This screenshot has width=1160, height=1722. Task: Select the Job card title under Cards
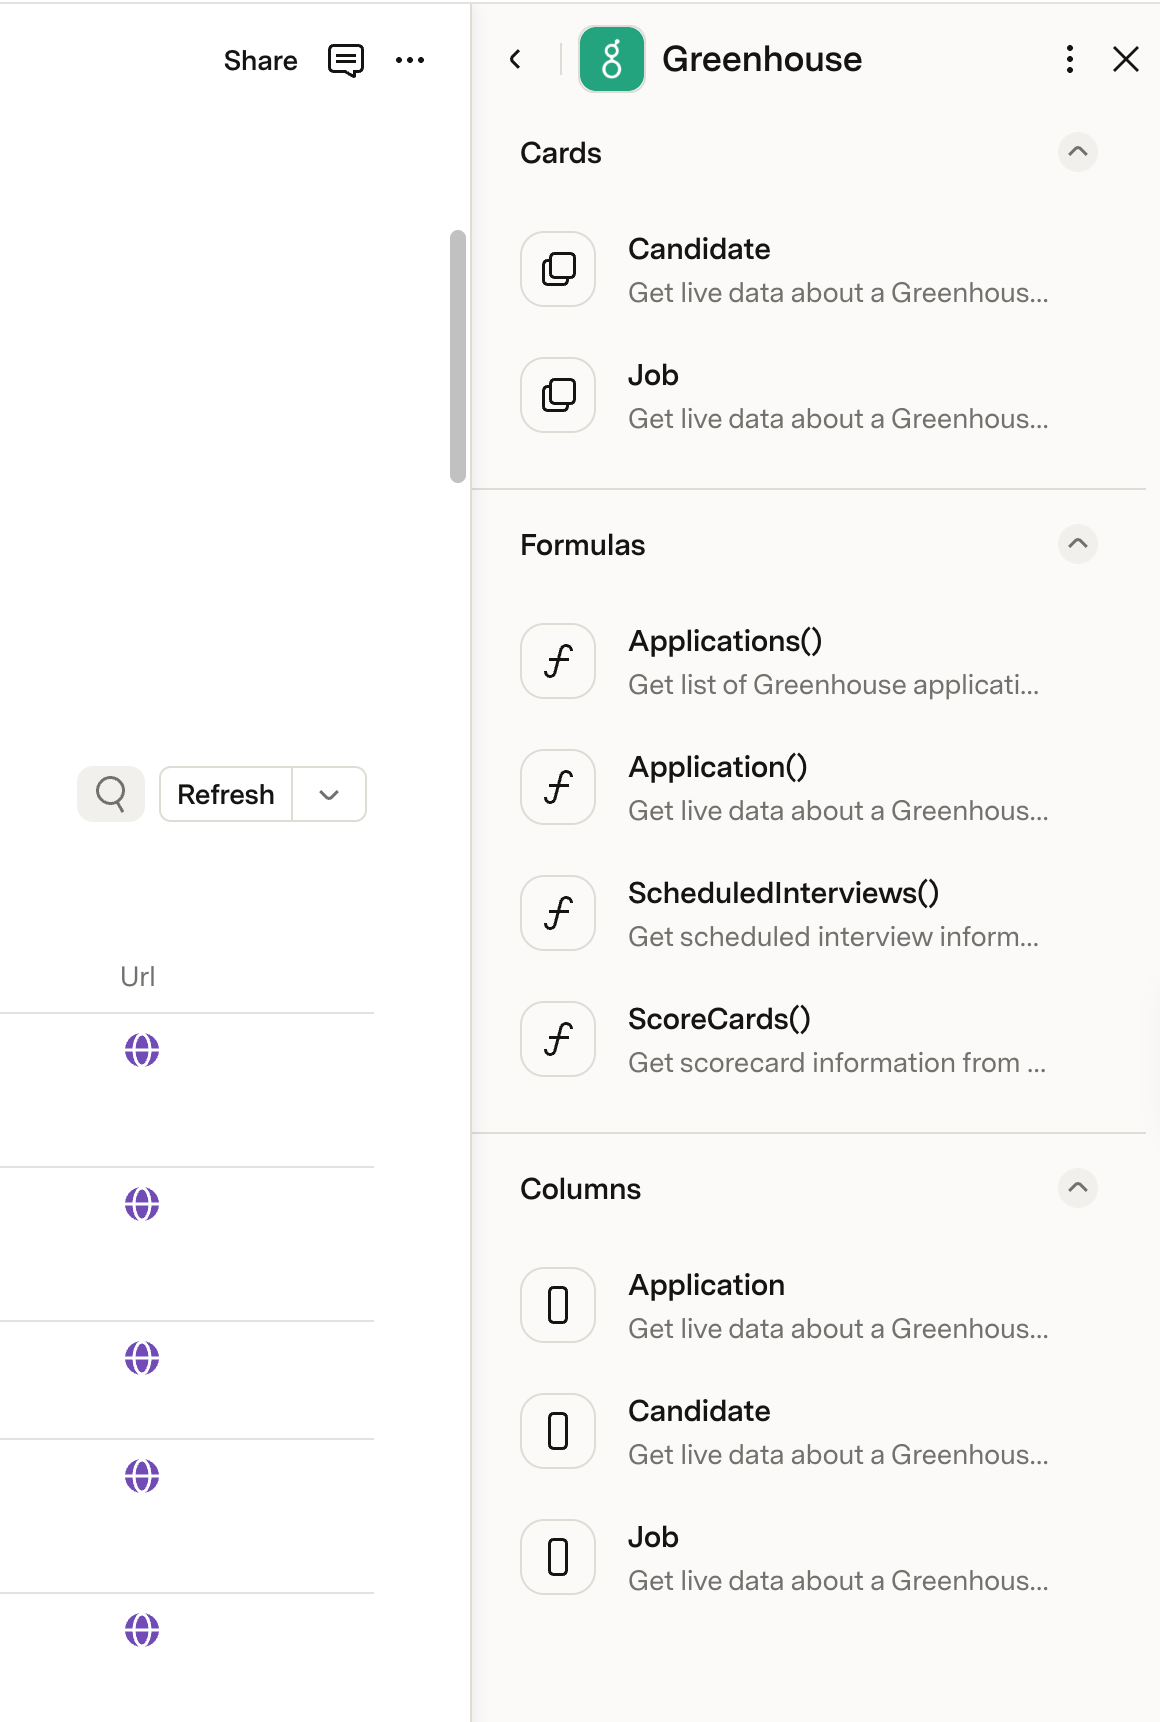tap(653, 375)
